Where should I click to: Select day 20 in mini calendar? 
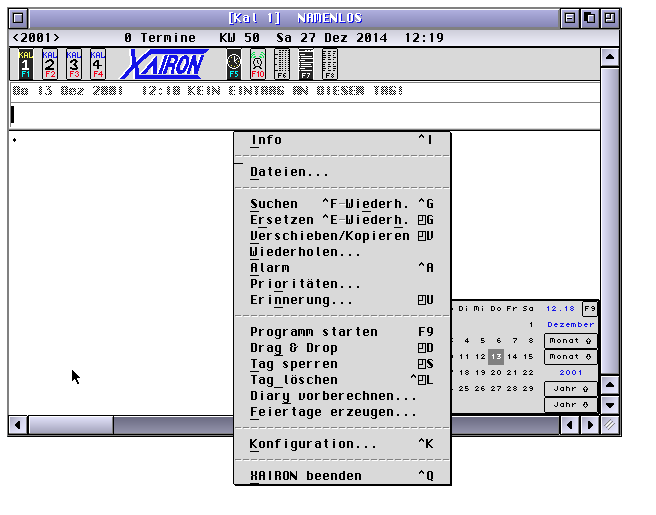tap(496, 373)
